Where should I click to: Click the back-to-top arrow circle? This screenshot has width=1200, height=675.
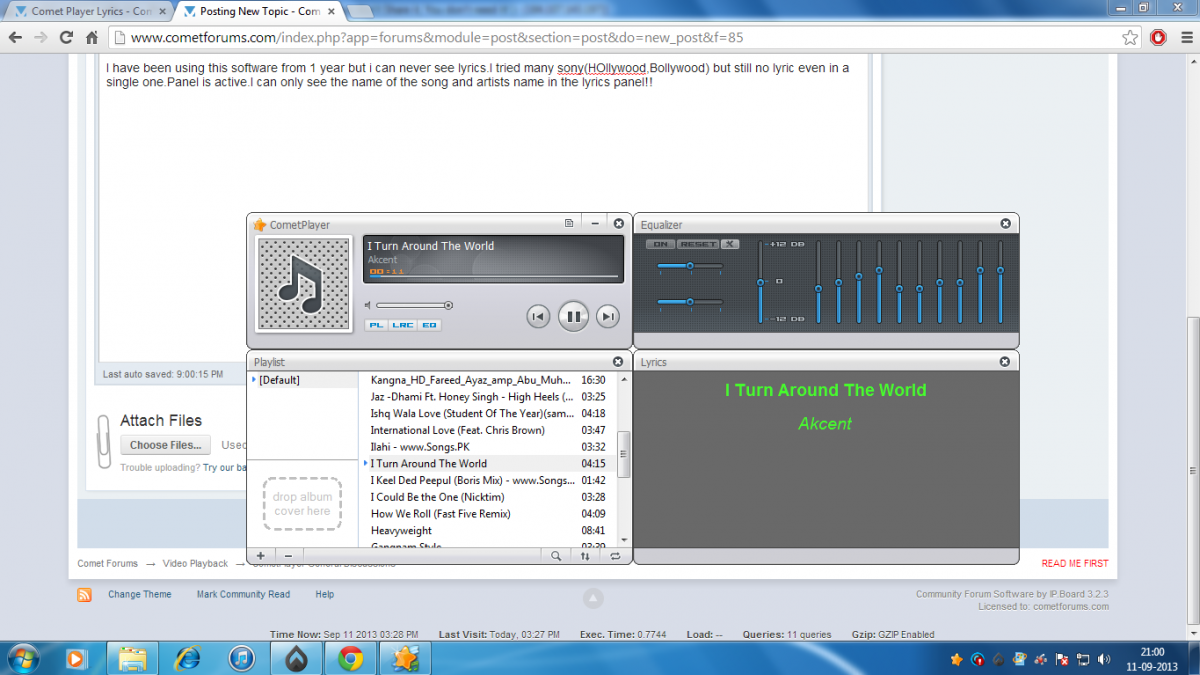593,598
